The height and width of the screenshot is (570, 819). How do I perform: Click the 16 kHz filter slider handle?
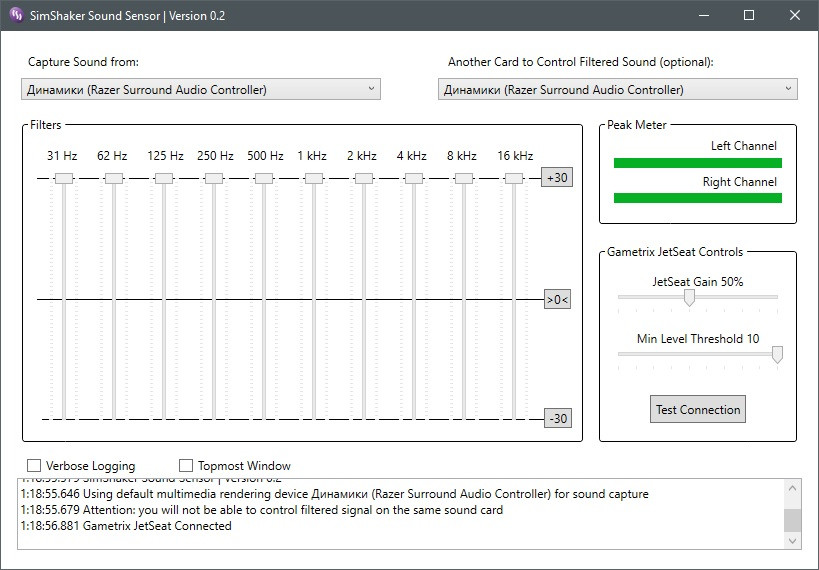coord(514,178)
